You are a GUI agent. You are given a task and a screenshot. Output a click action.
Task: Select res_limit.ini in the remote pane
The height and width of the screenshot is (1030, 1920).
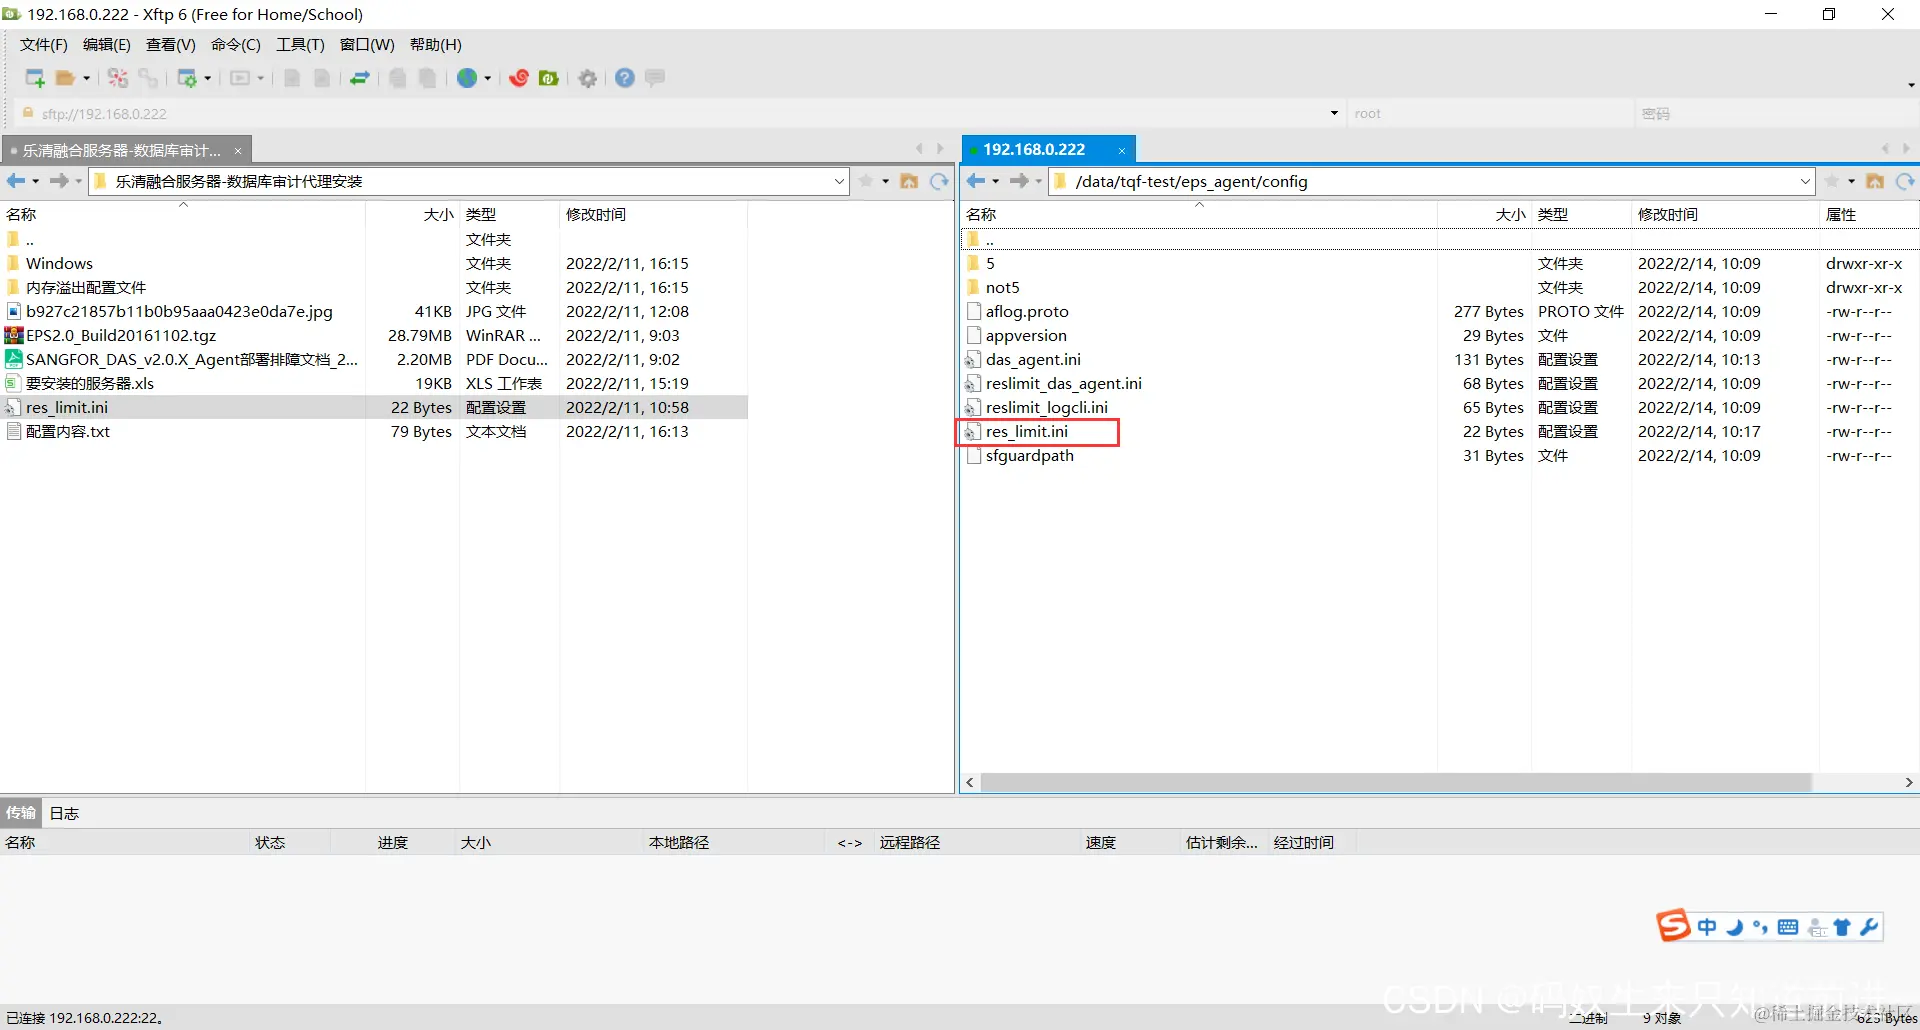pyautogui.click(x=1026, y=432)
